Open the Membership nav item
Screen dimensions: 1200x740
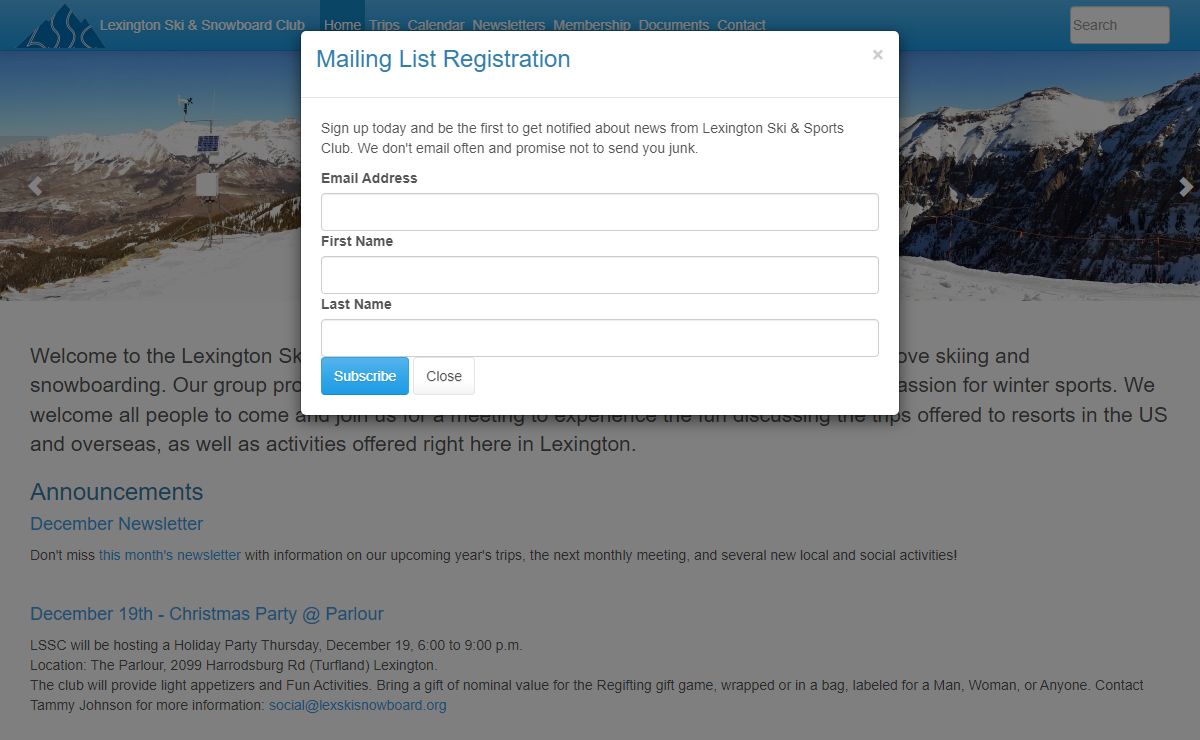[x=592, y=25]
